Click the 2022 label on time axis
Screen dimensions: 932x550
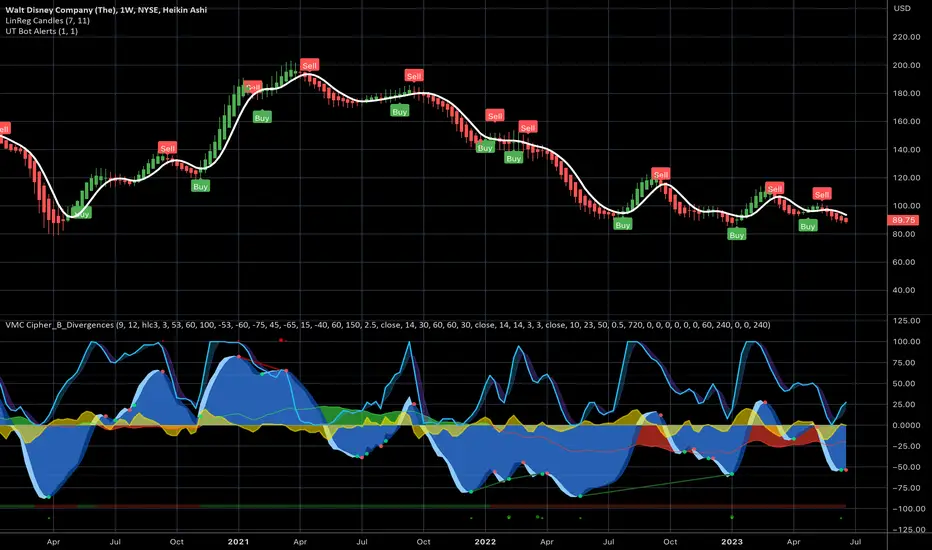485,542
